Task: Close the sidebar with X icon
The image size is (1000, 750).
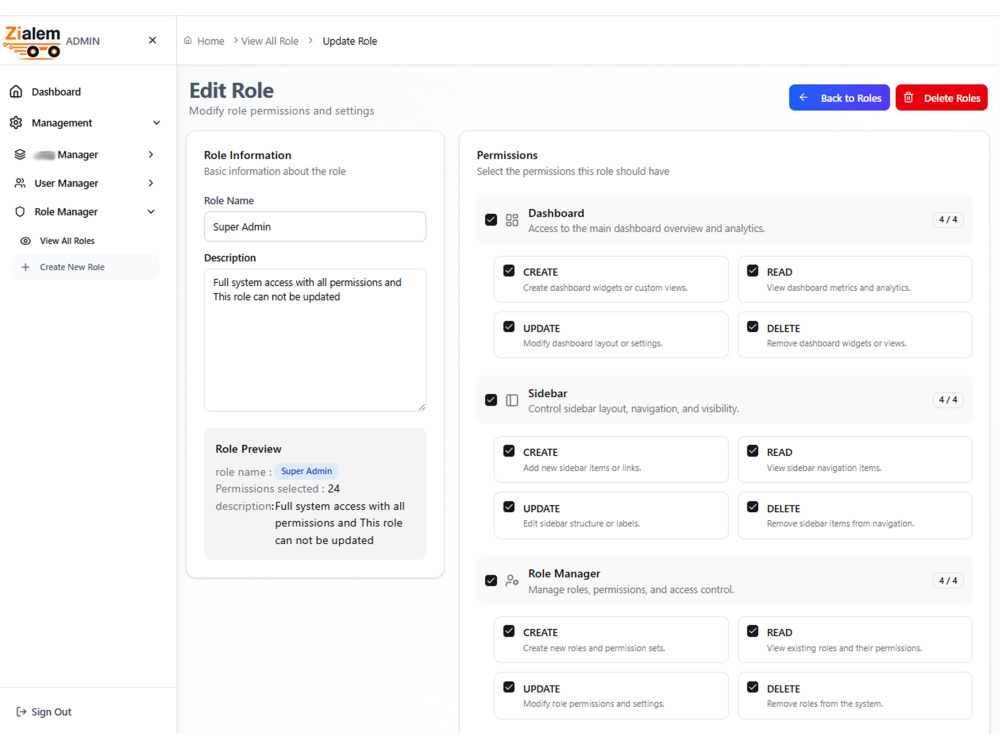Action: coord(152,40)
